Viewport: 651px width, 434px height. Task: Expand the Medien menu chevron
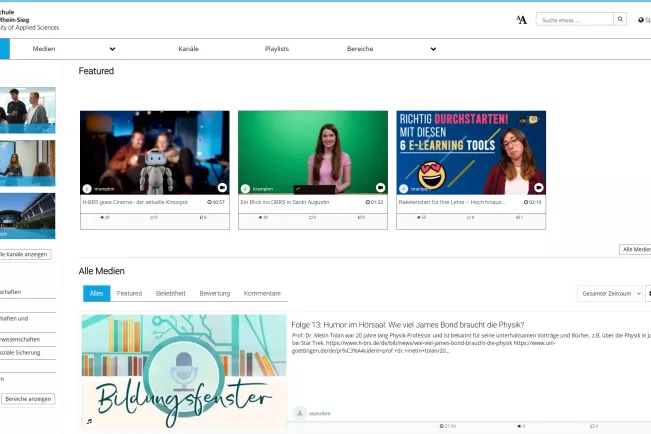click(x=112, y=49)
